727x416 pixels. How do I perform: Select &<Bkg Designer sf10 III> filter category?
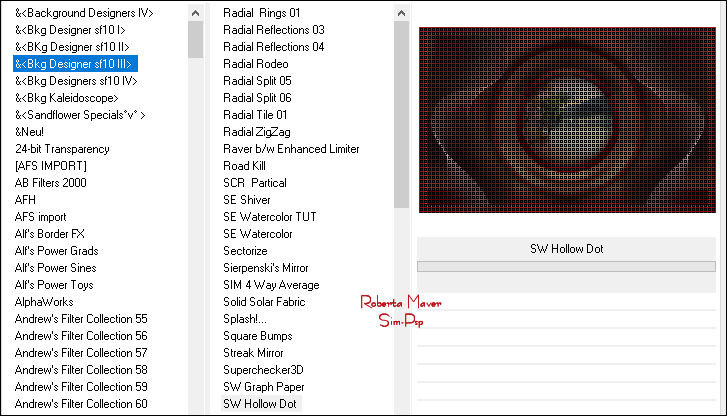(75, 64)
